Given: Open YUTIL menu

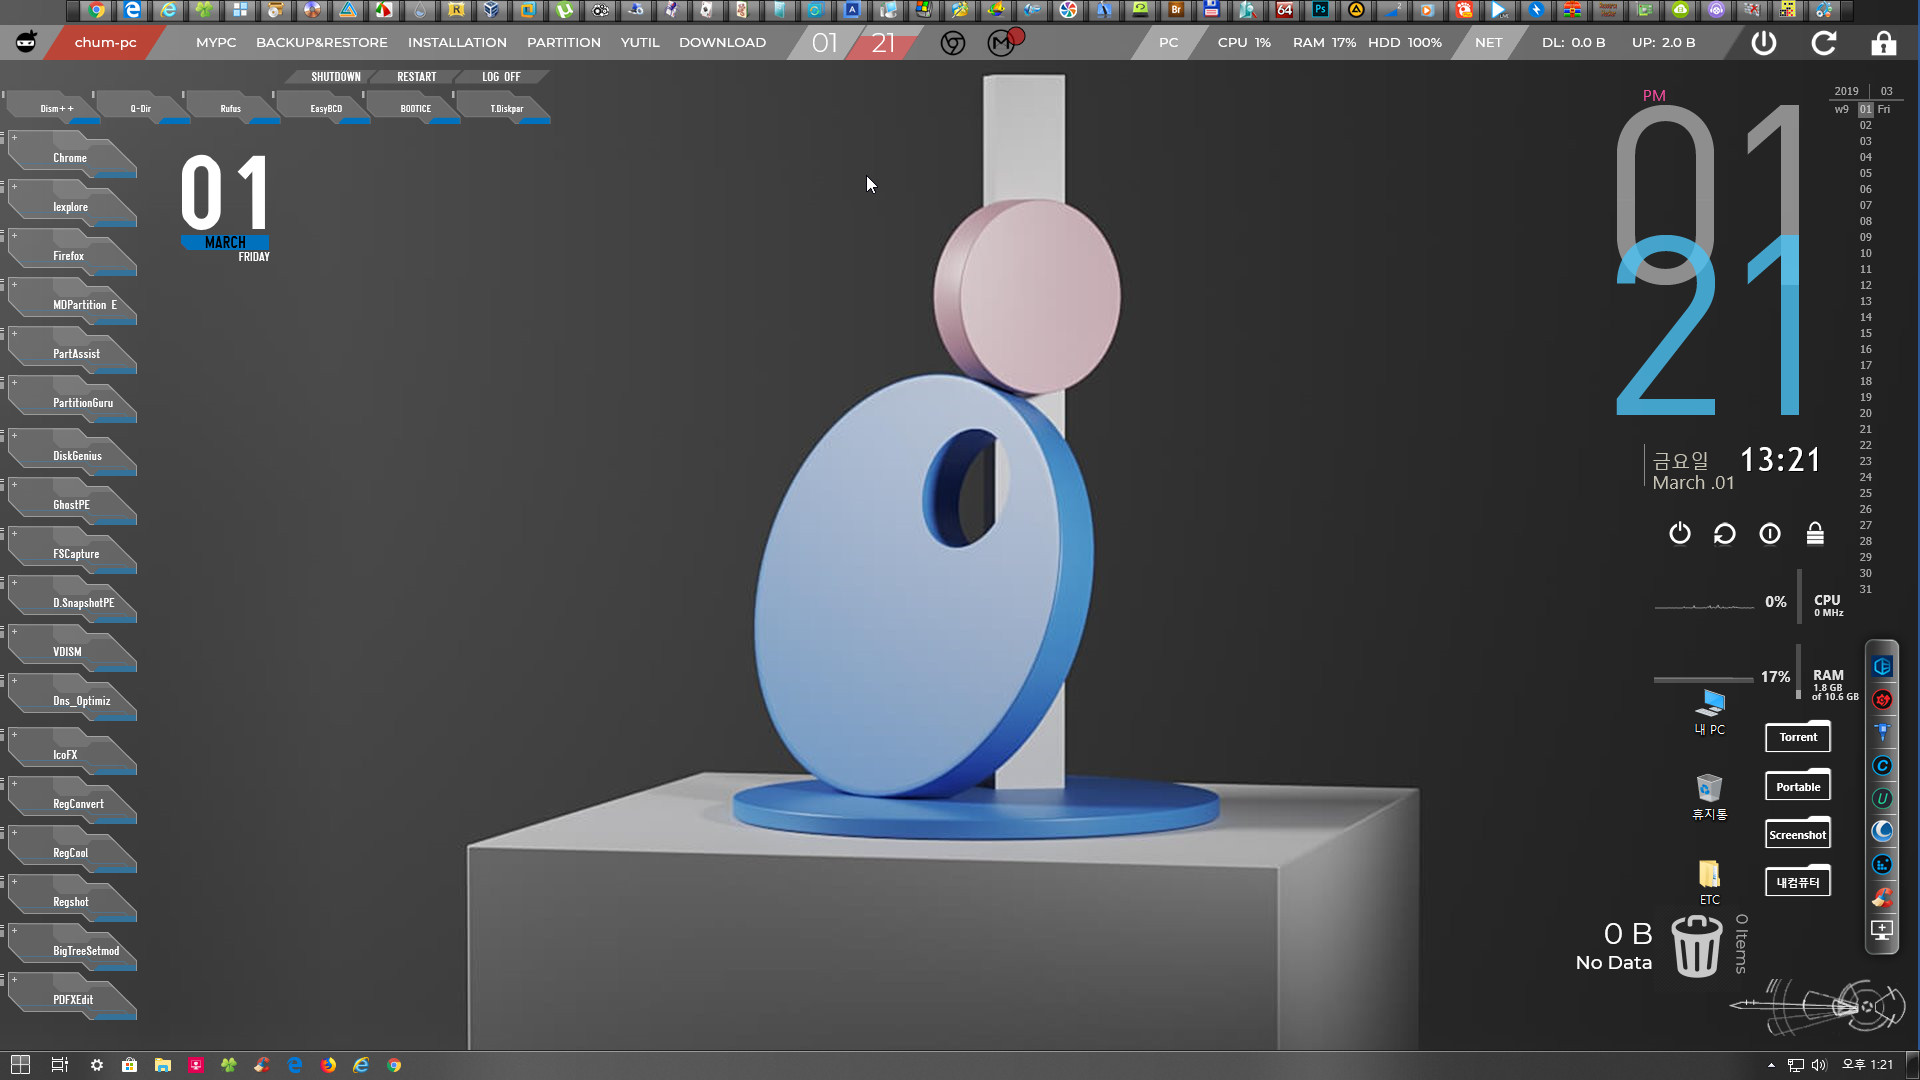Looking at the screenshot, I should click(640, 42).
